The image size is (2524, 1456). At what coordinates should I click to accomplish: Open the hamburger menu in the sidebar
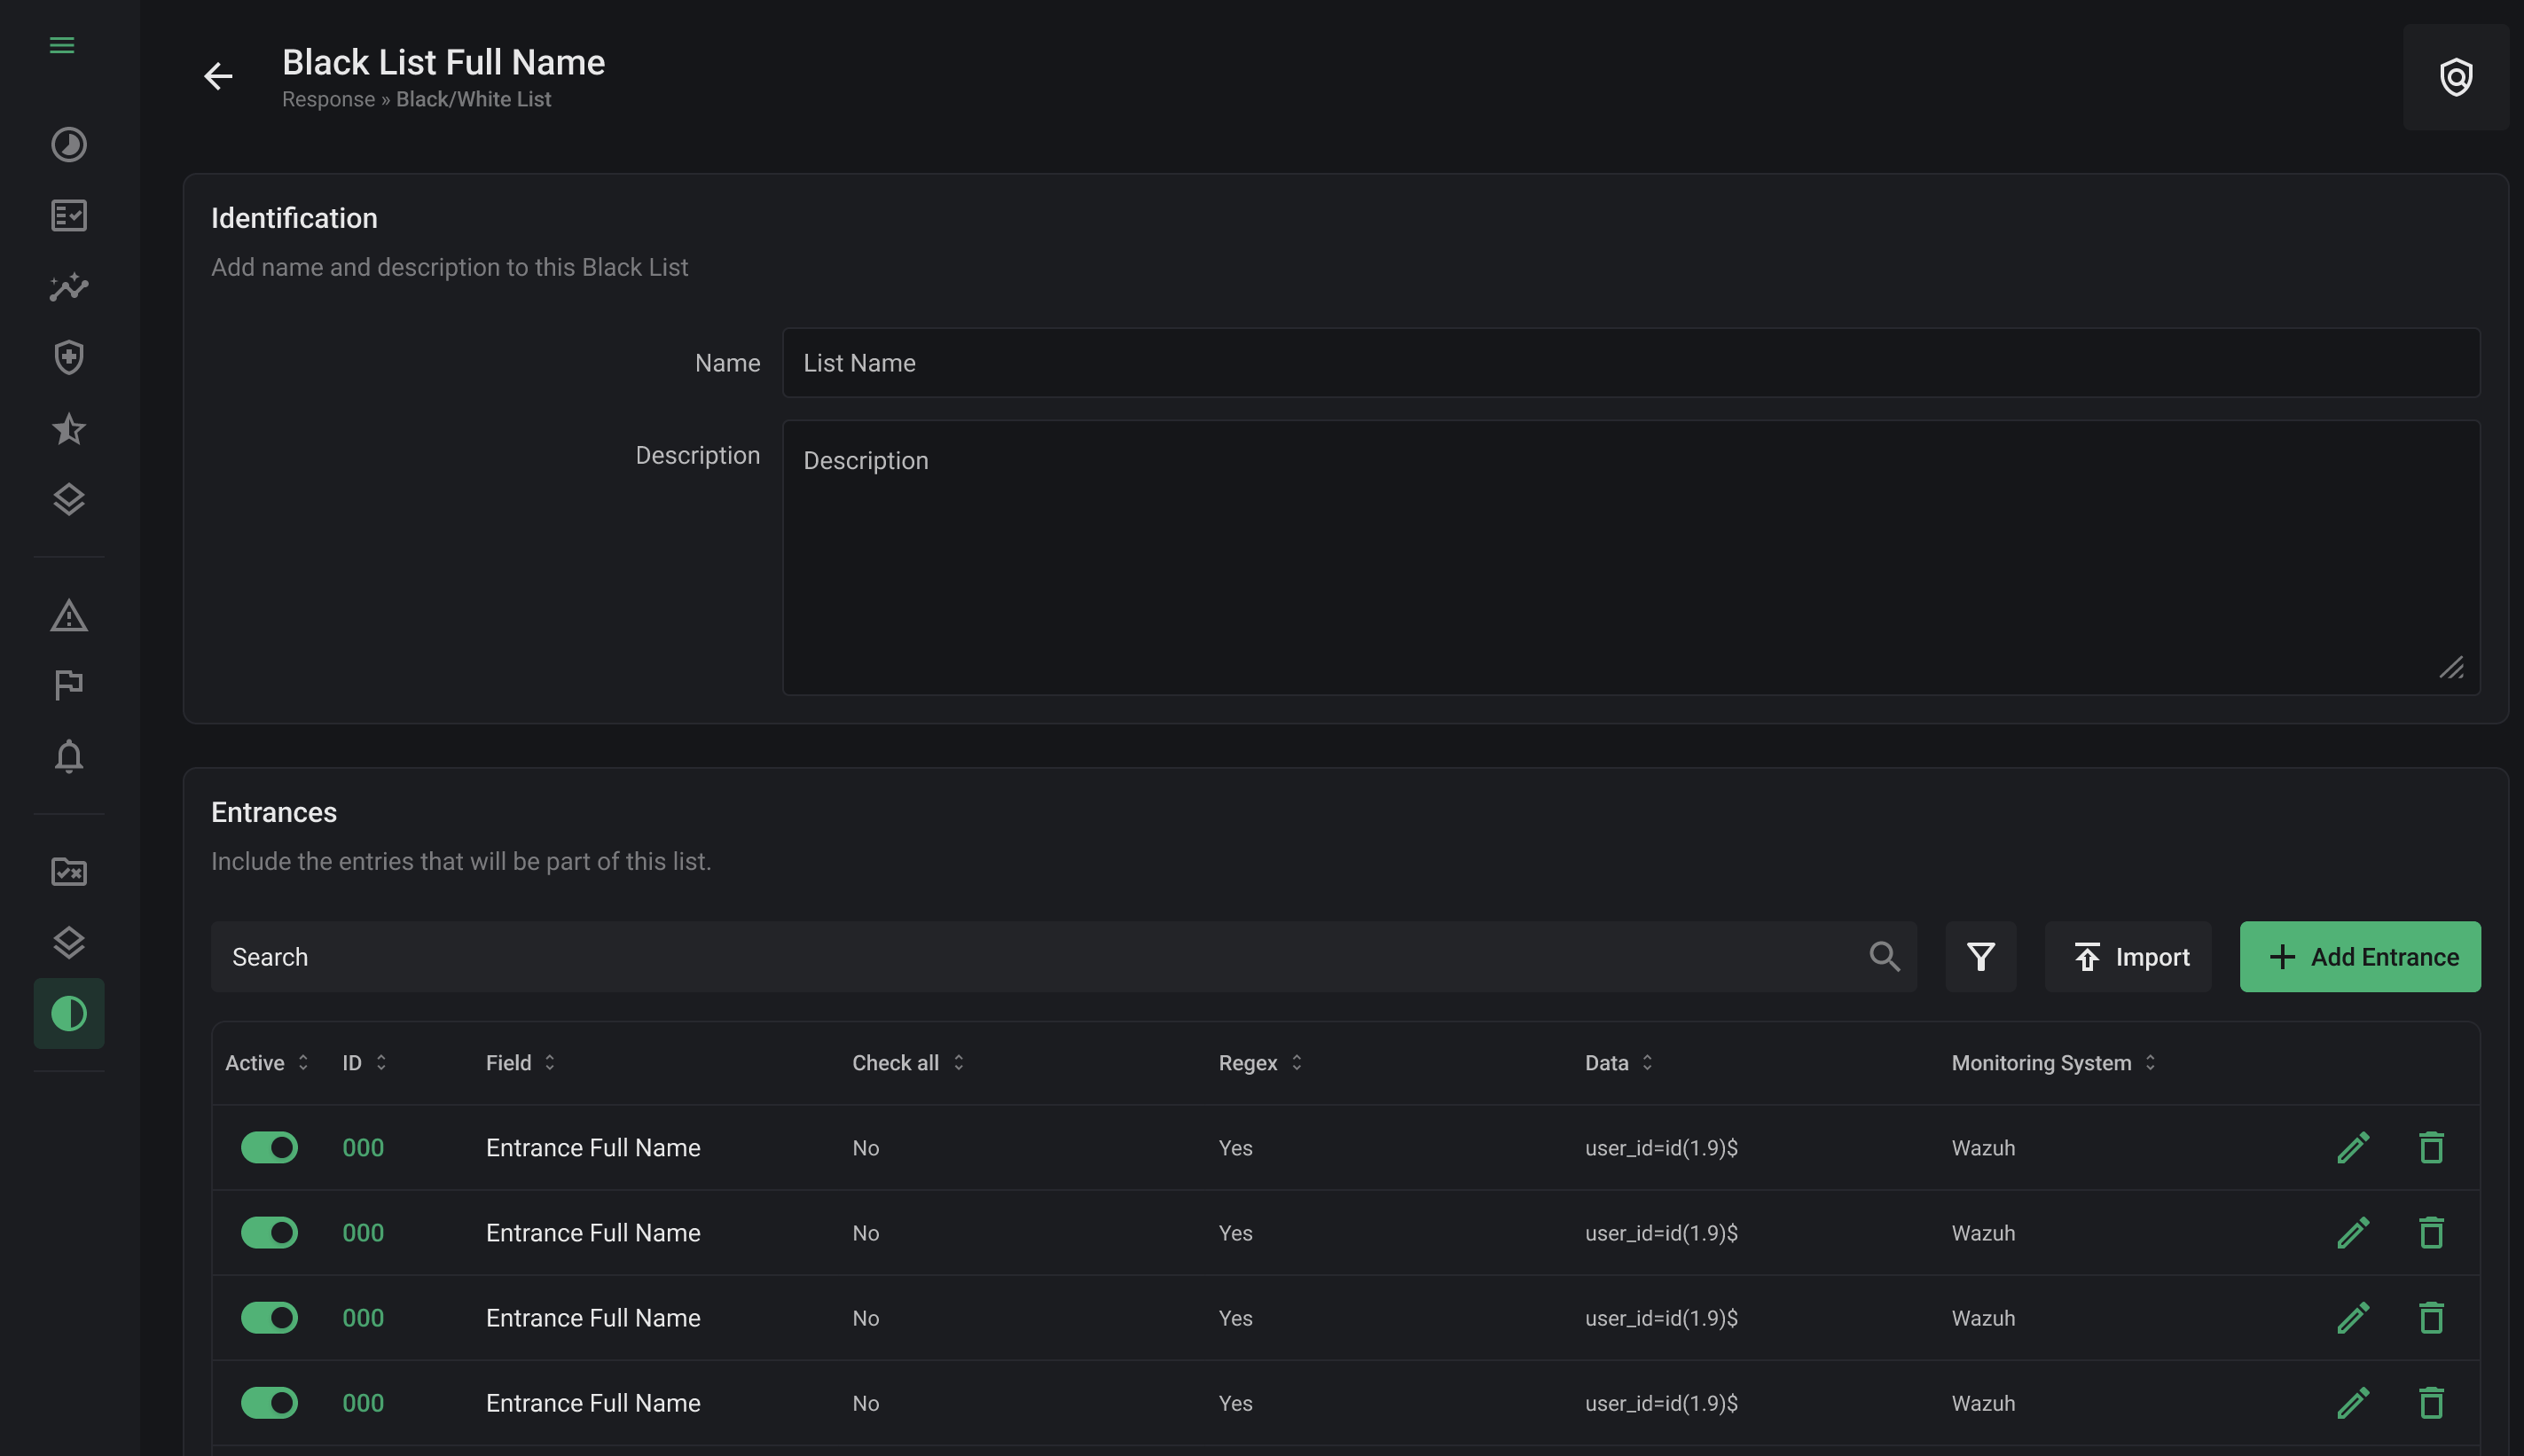coord(62,45)
